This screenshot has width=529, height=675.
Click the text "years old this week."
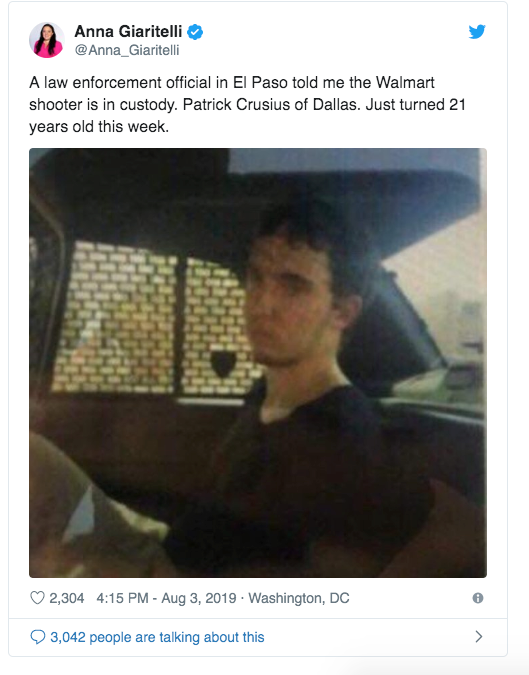tap(99, 127)
